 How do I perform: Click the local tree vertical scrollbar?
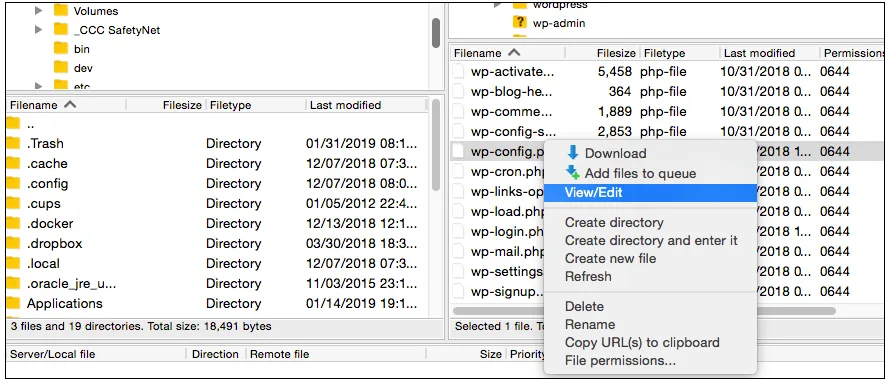[436, 33]
